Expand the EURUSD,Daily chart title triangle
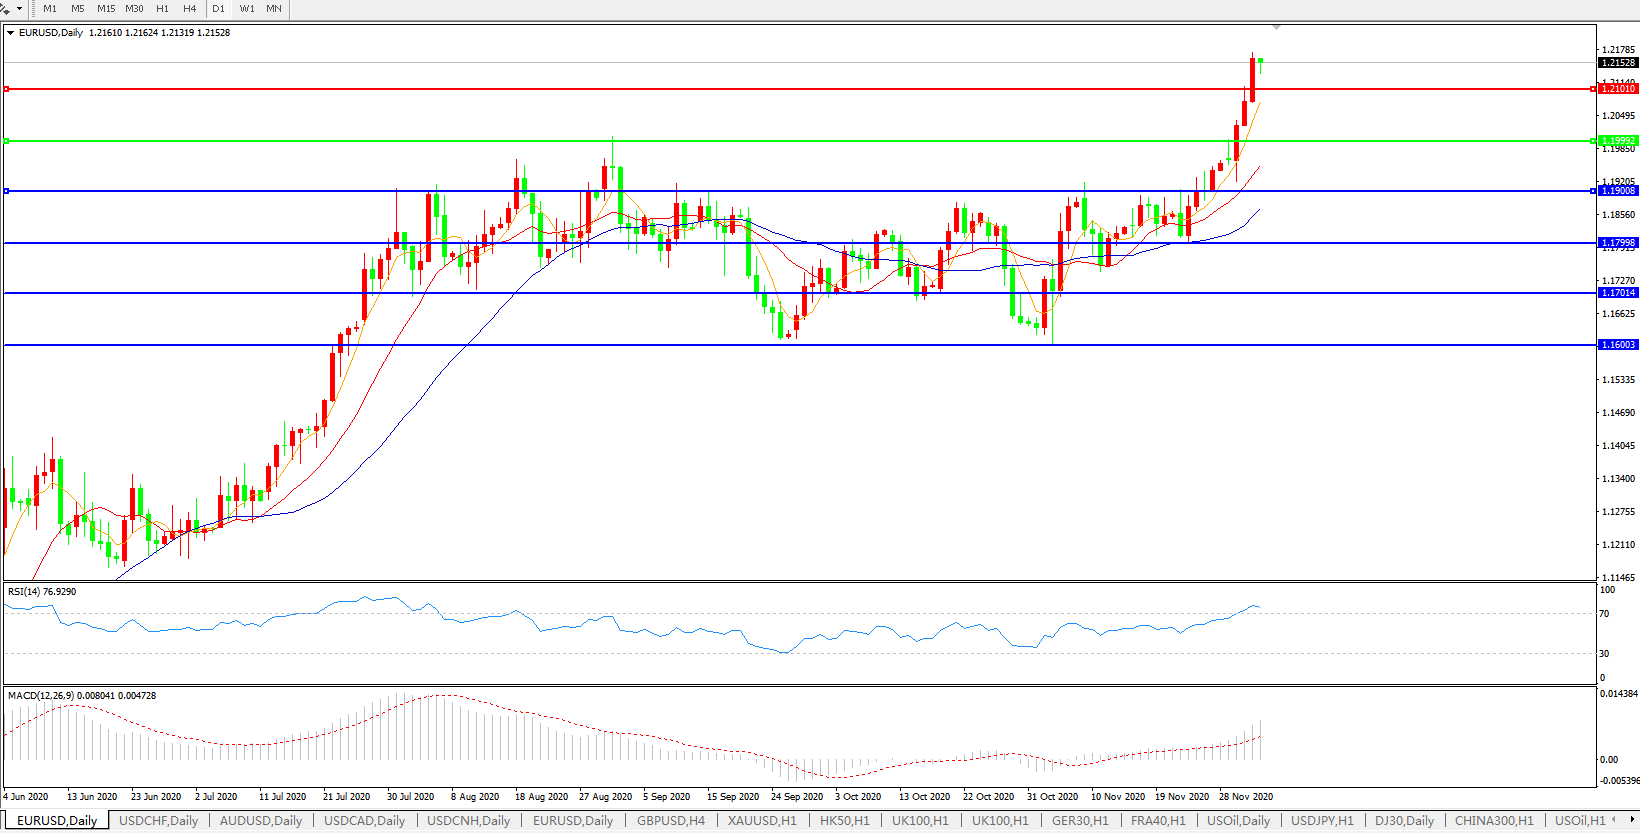Viewport: 1640px width, 833px height. click(x=11, y=33)
